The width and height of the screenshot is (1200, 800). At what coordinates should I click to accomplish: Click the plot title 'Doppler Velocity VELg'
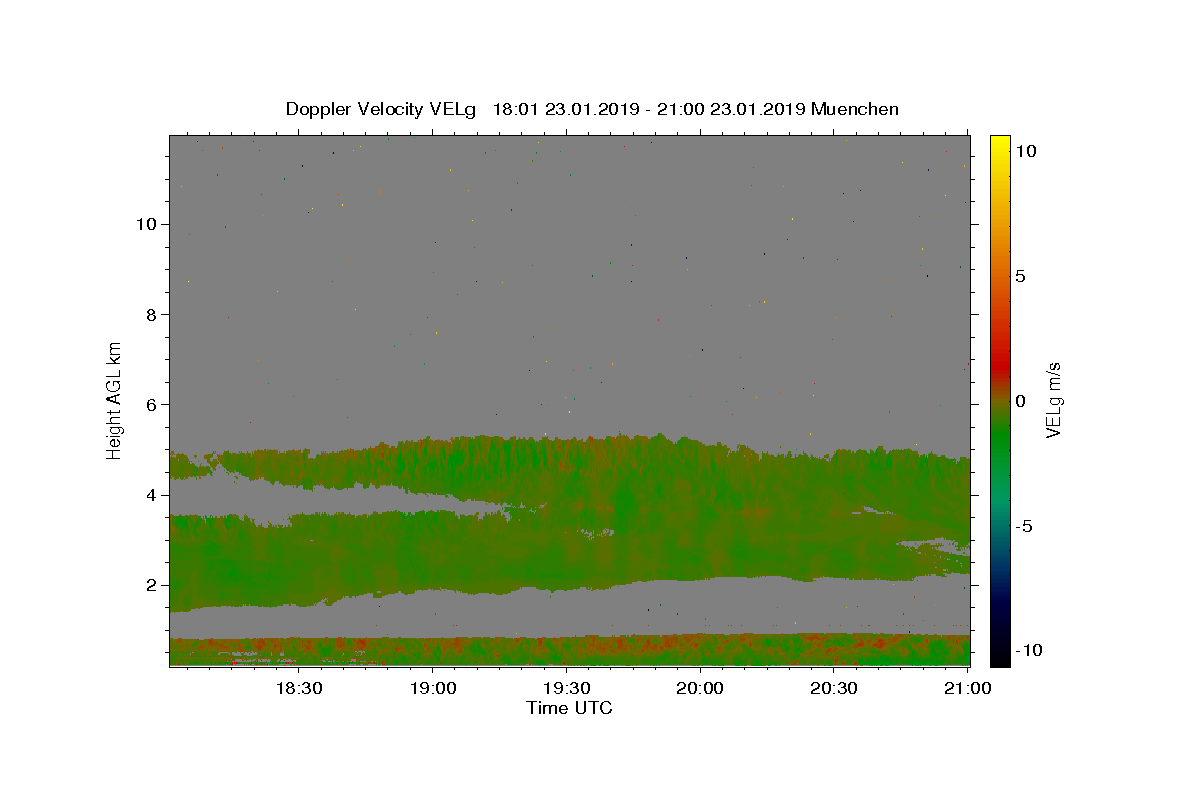tap(383, 109)
